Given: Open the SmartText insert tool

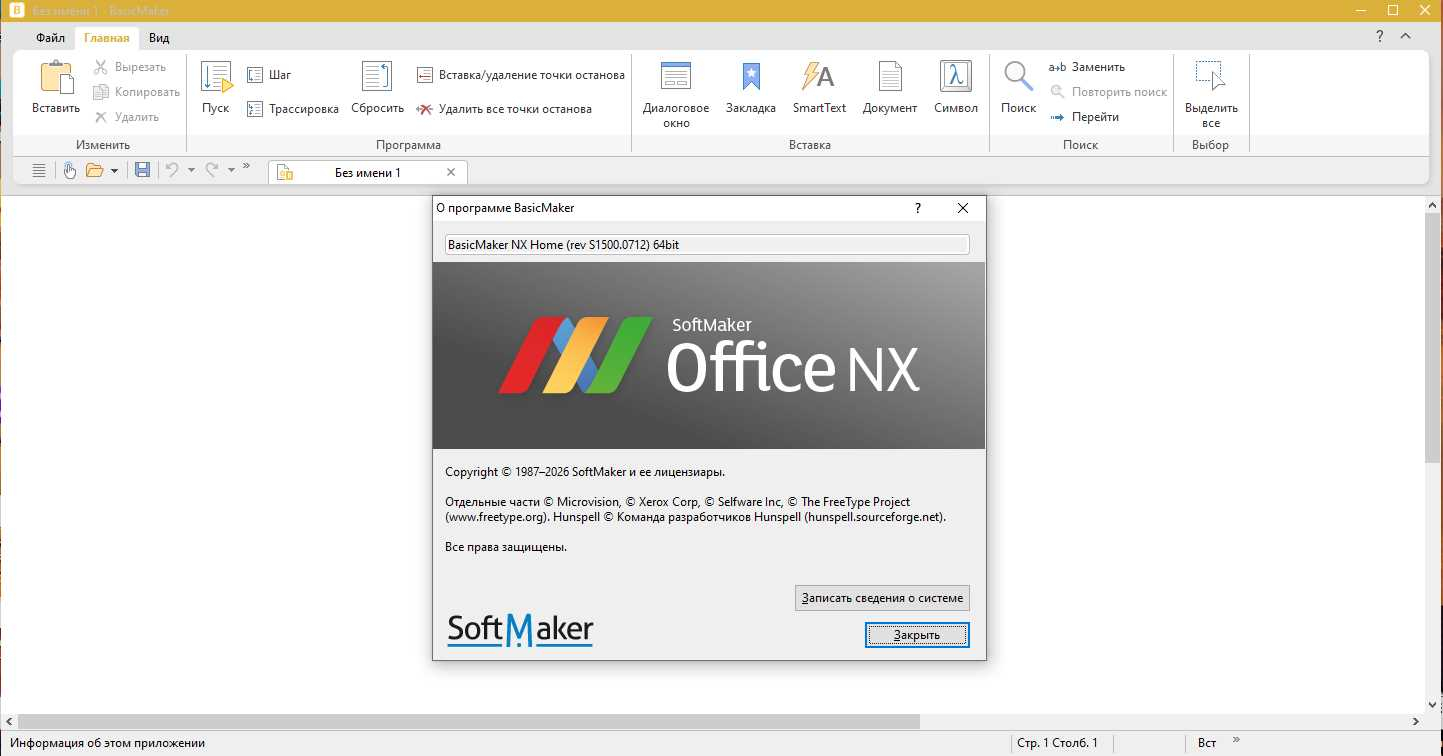Looking at the screenshot, I should point(819,77).
